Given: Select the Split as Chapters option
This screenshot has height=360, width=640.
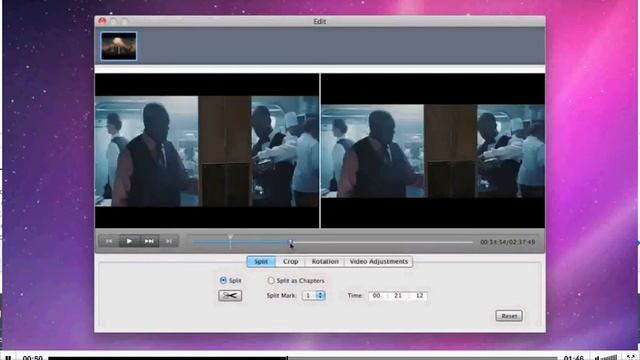Looking at the screenshot, I should click(x=271, y=280).
